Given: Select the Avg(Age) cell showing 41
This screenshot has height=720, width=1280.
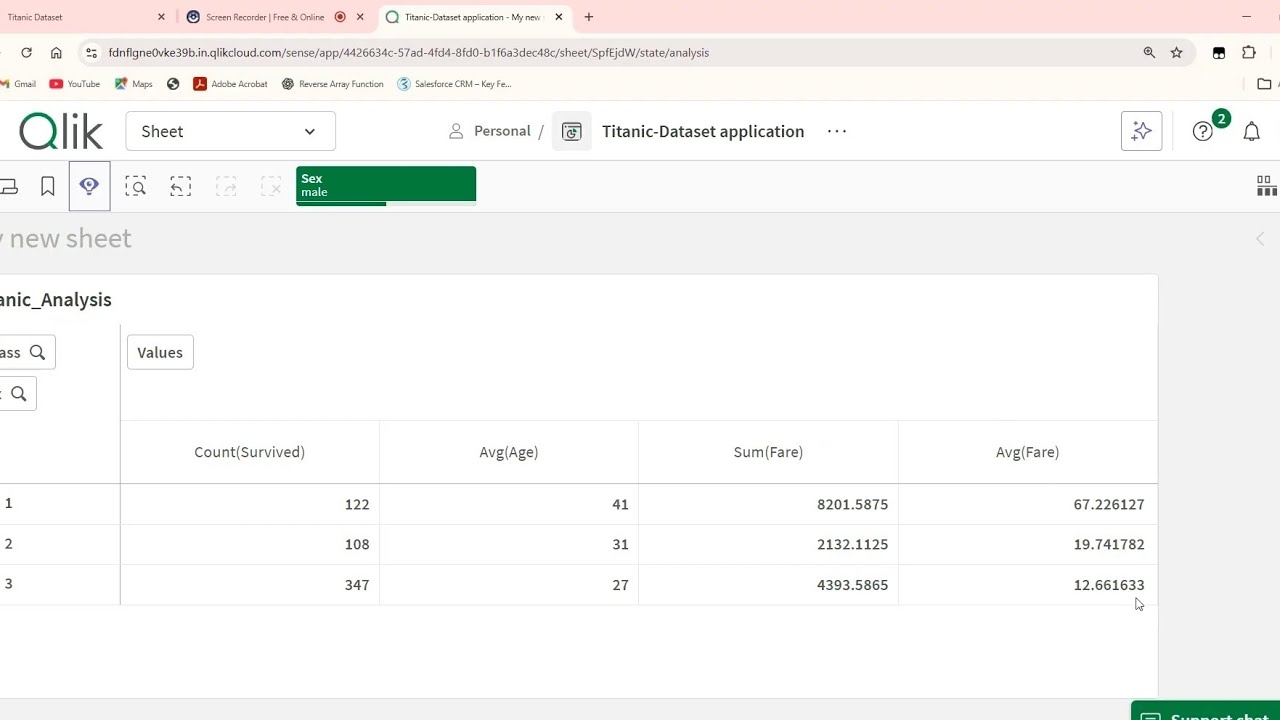Looking at the screenshot, I should click(509, 504).
